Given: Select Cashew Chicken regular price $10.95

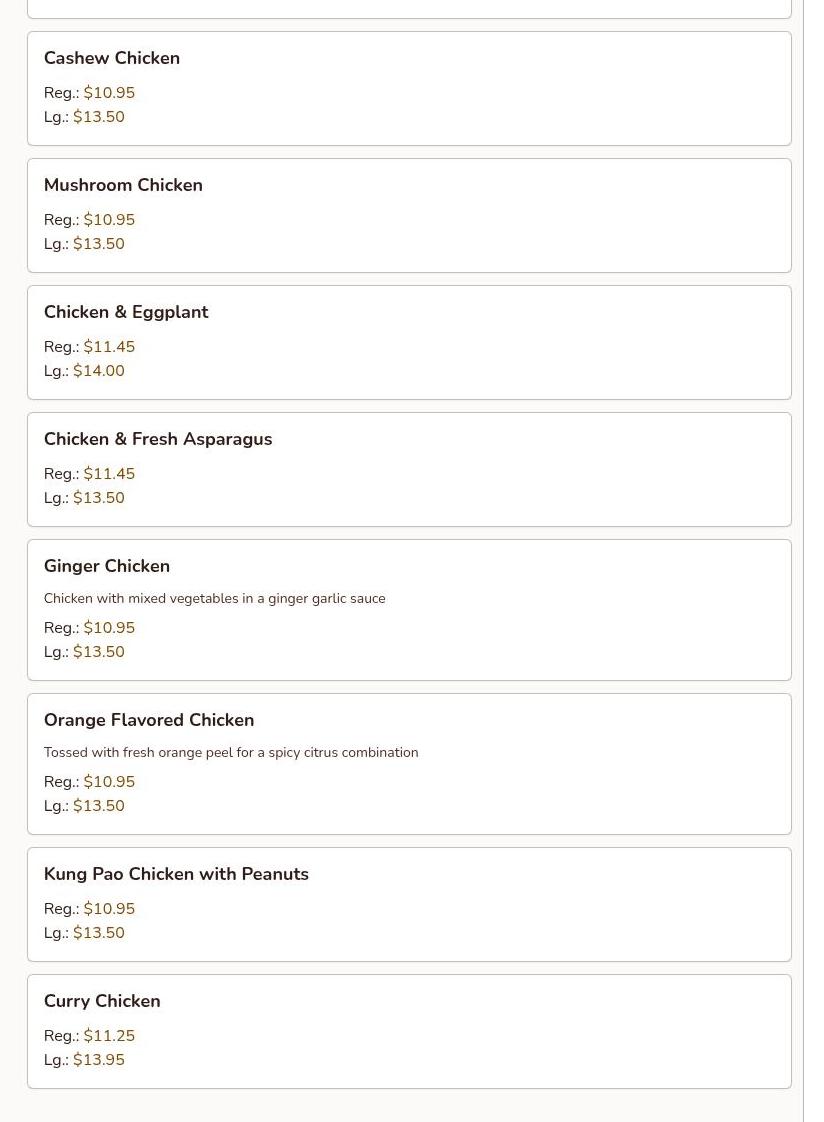Looking at the screenshot, I should click(x=109, y=93).
